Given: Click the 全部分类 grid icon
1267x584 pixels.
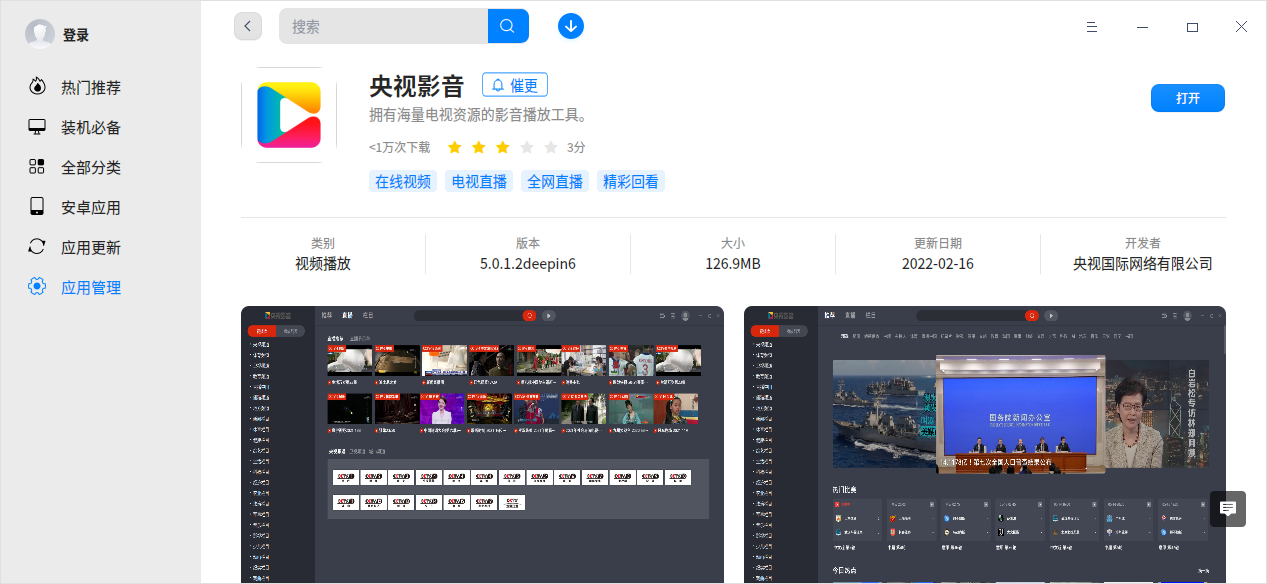Looking at the screenshot, I should pos(36,167).
